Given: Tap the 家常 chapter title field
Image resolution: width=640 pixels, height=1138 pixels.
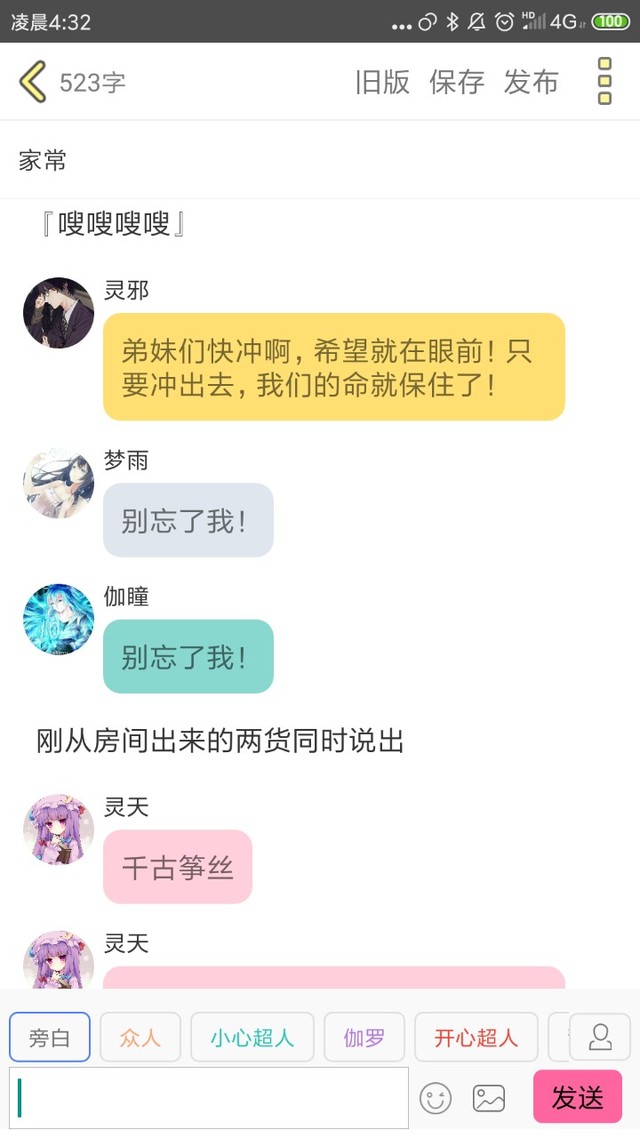Looking at the screenshot, I should tap(320, 160).
